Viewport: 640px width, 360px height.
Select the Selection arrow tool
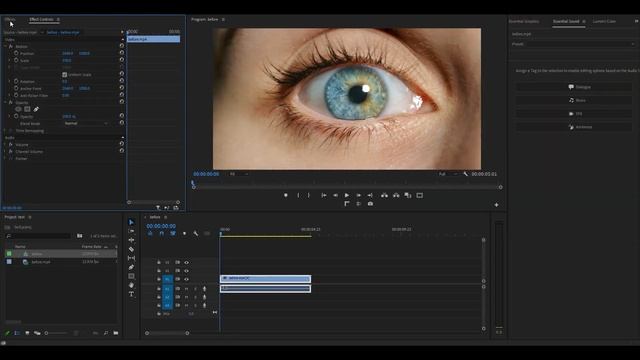(x=131, y=222)
